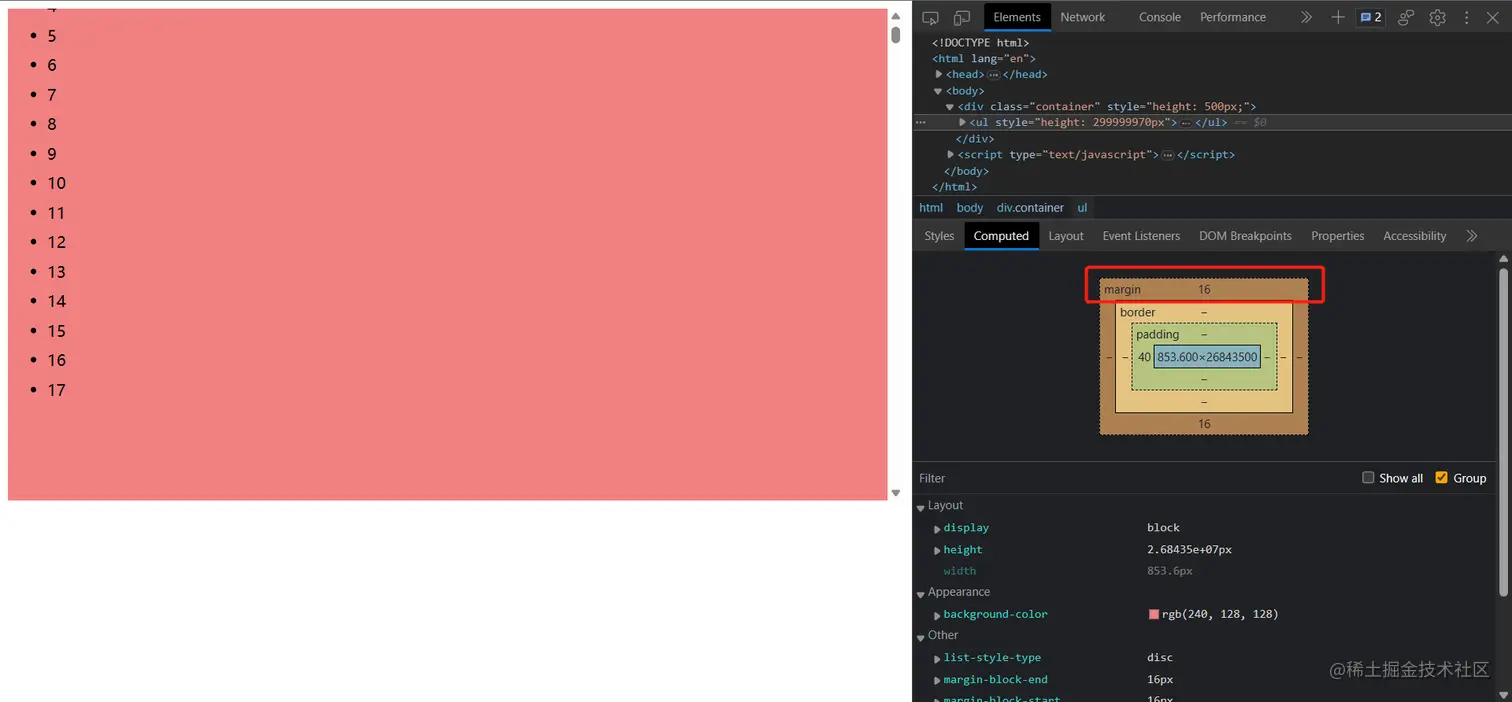Switch to the Elements tab
Image resolution: width=1512 pixels, height=702 pixels.
tap(1017, 17)
